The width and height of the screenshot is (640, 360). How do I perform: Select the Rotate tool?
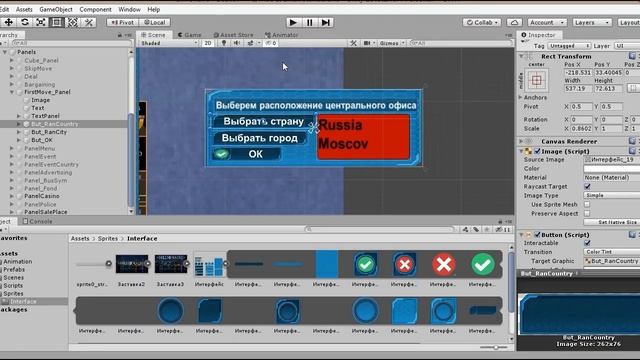click(24, 22)
